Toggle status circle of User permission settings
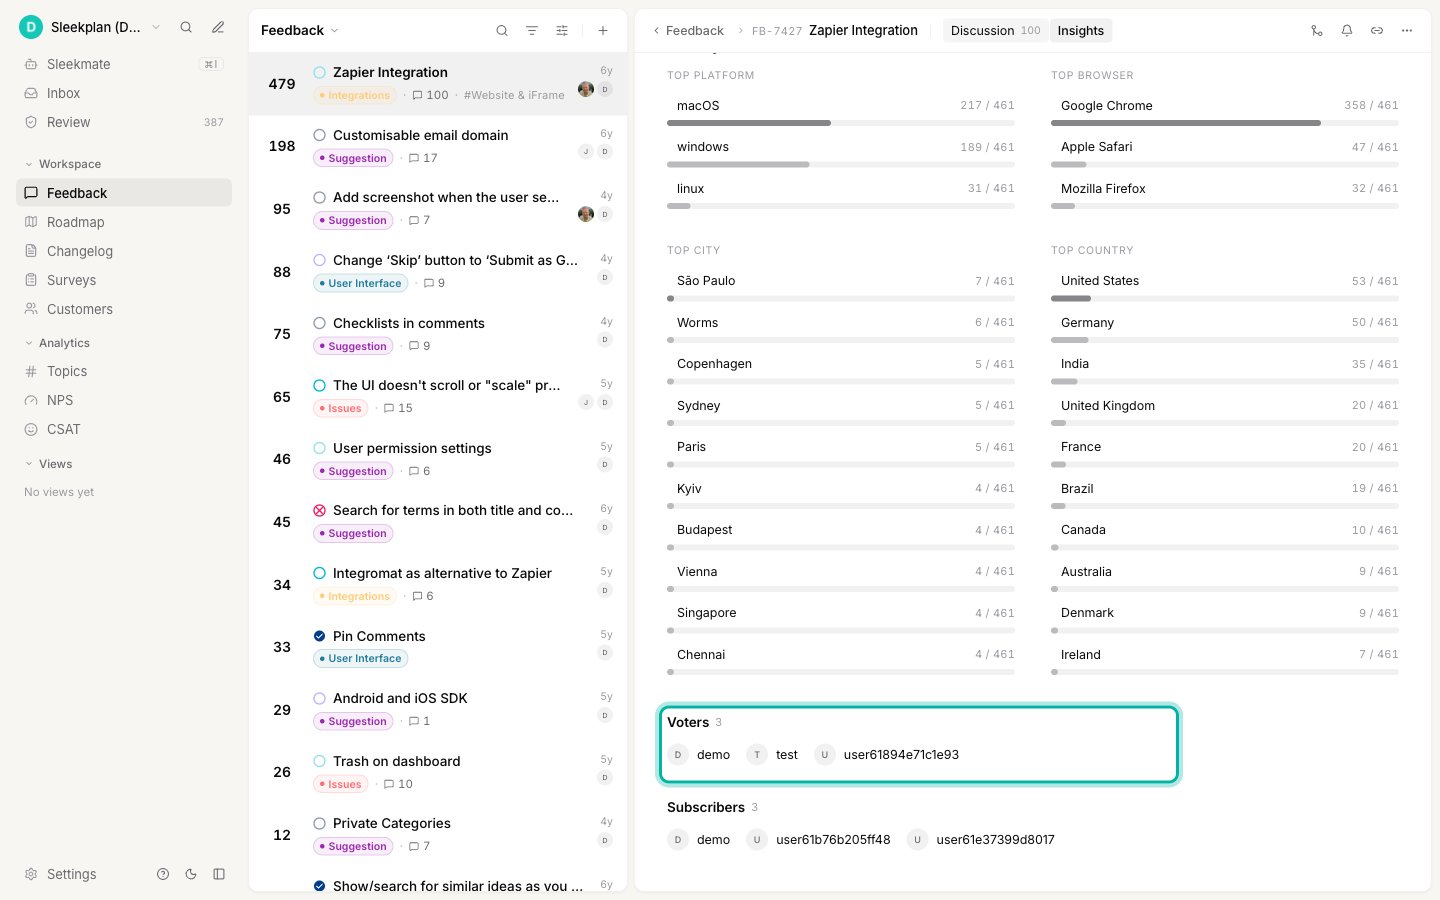This screenshot has width=1440, height=900. [x=320, y=448]
